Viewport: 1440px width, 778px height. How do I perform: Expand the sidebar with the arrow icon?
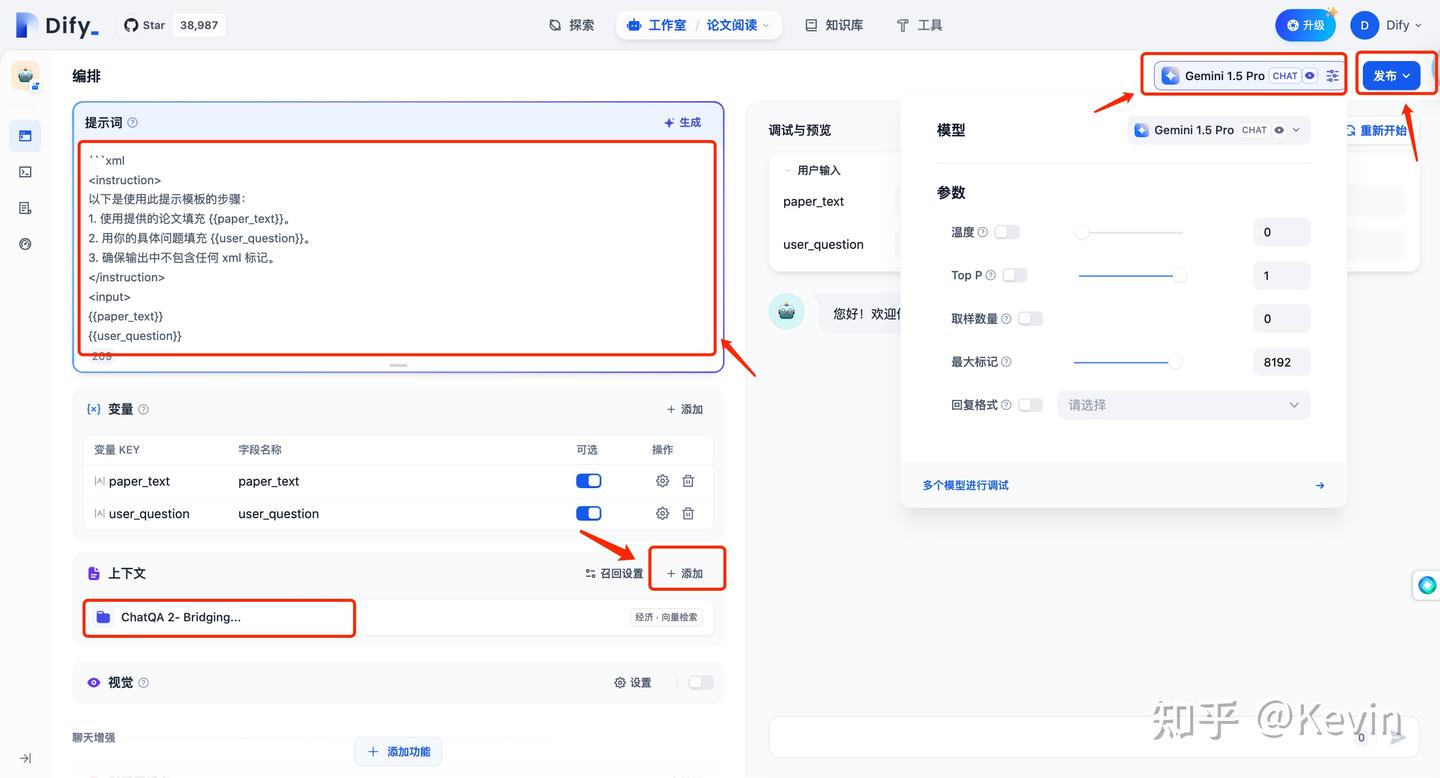(25, 758)
